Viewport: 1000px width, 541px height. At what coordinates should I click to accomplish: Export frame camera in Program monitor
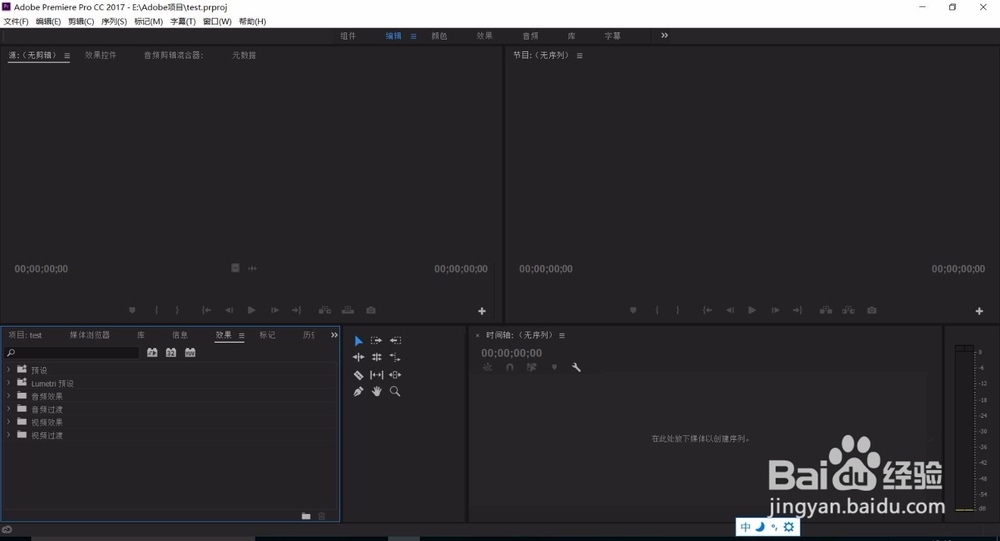[872, 310]
